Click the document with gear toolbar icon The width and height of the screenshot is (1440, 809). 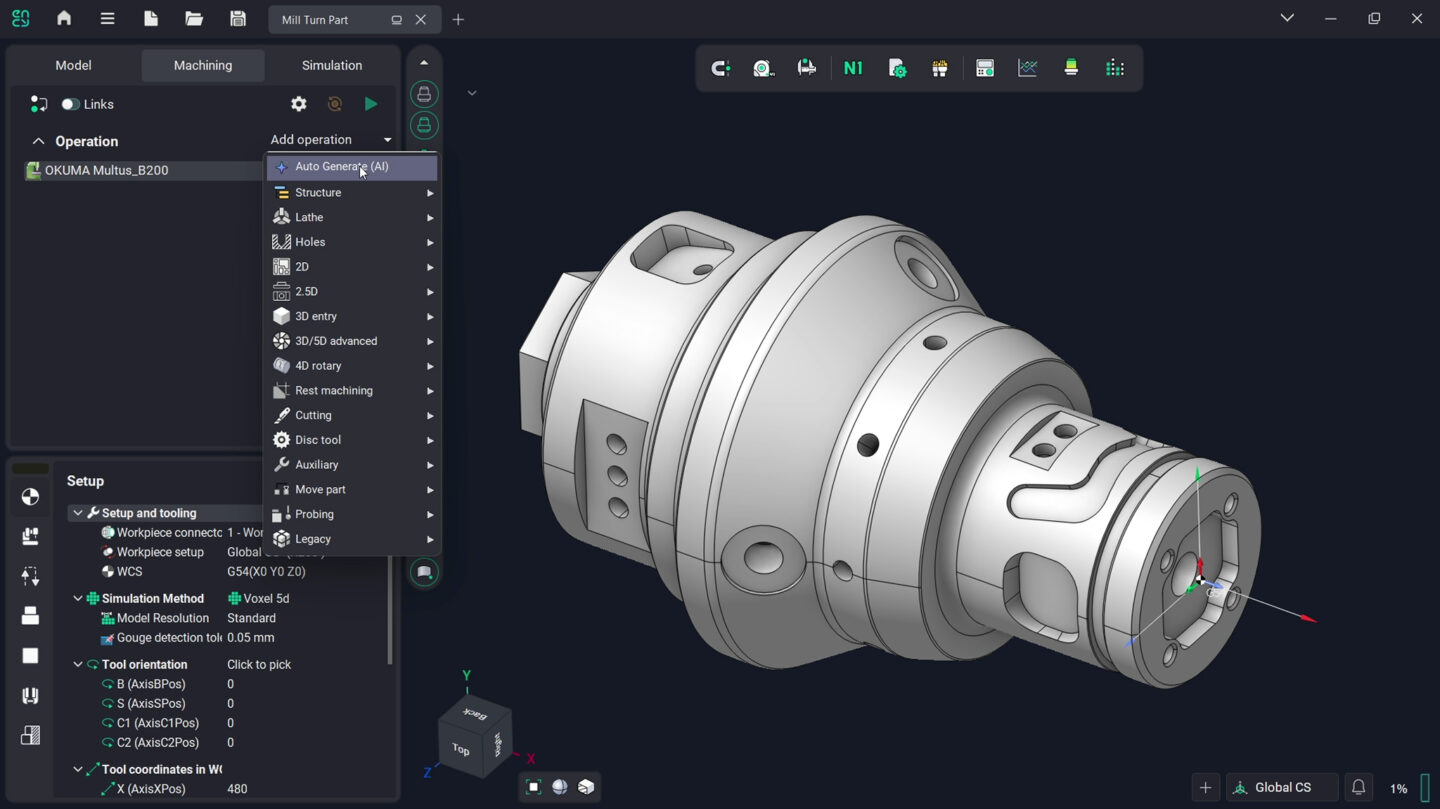click(897, 68)
